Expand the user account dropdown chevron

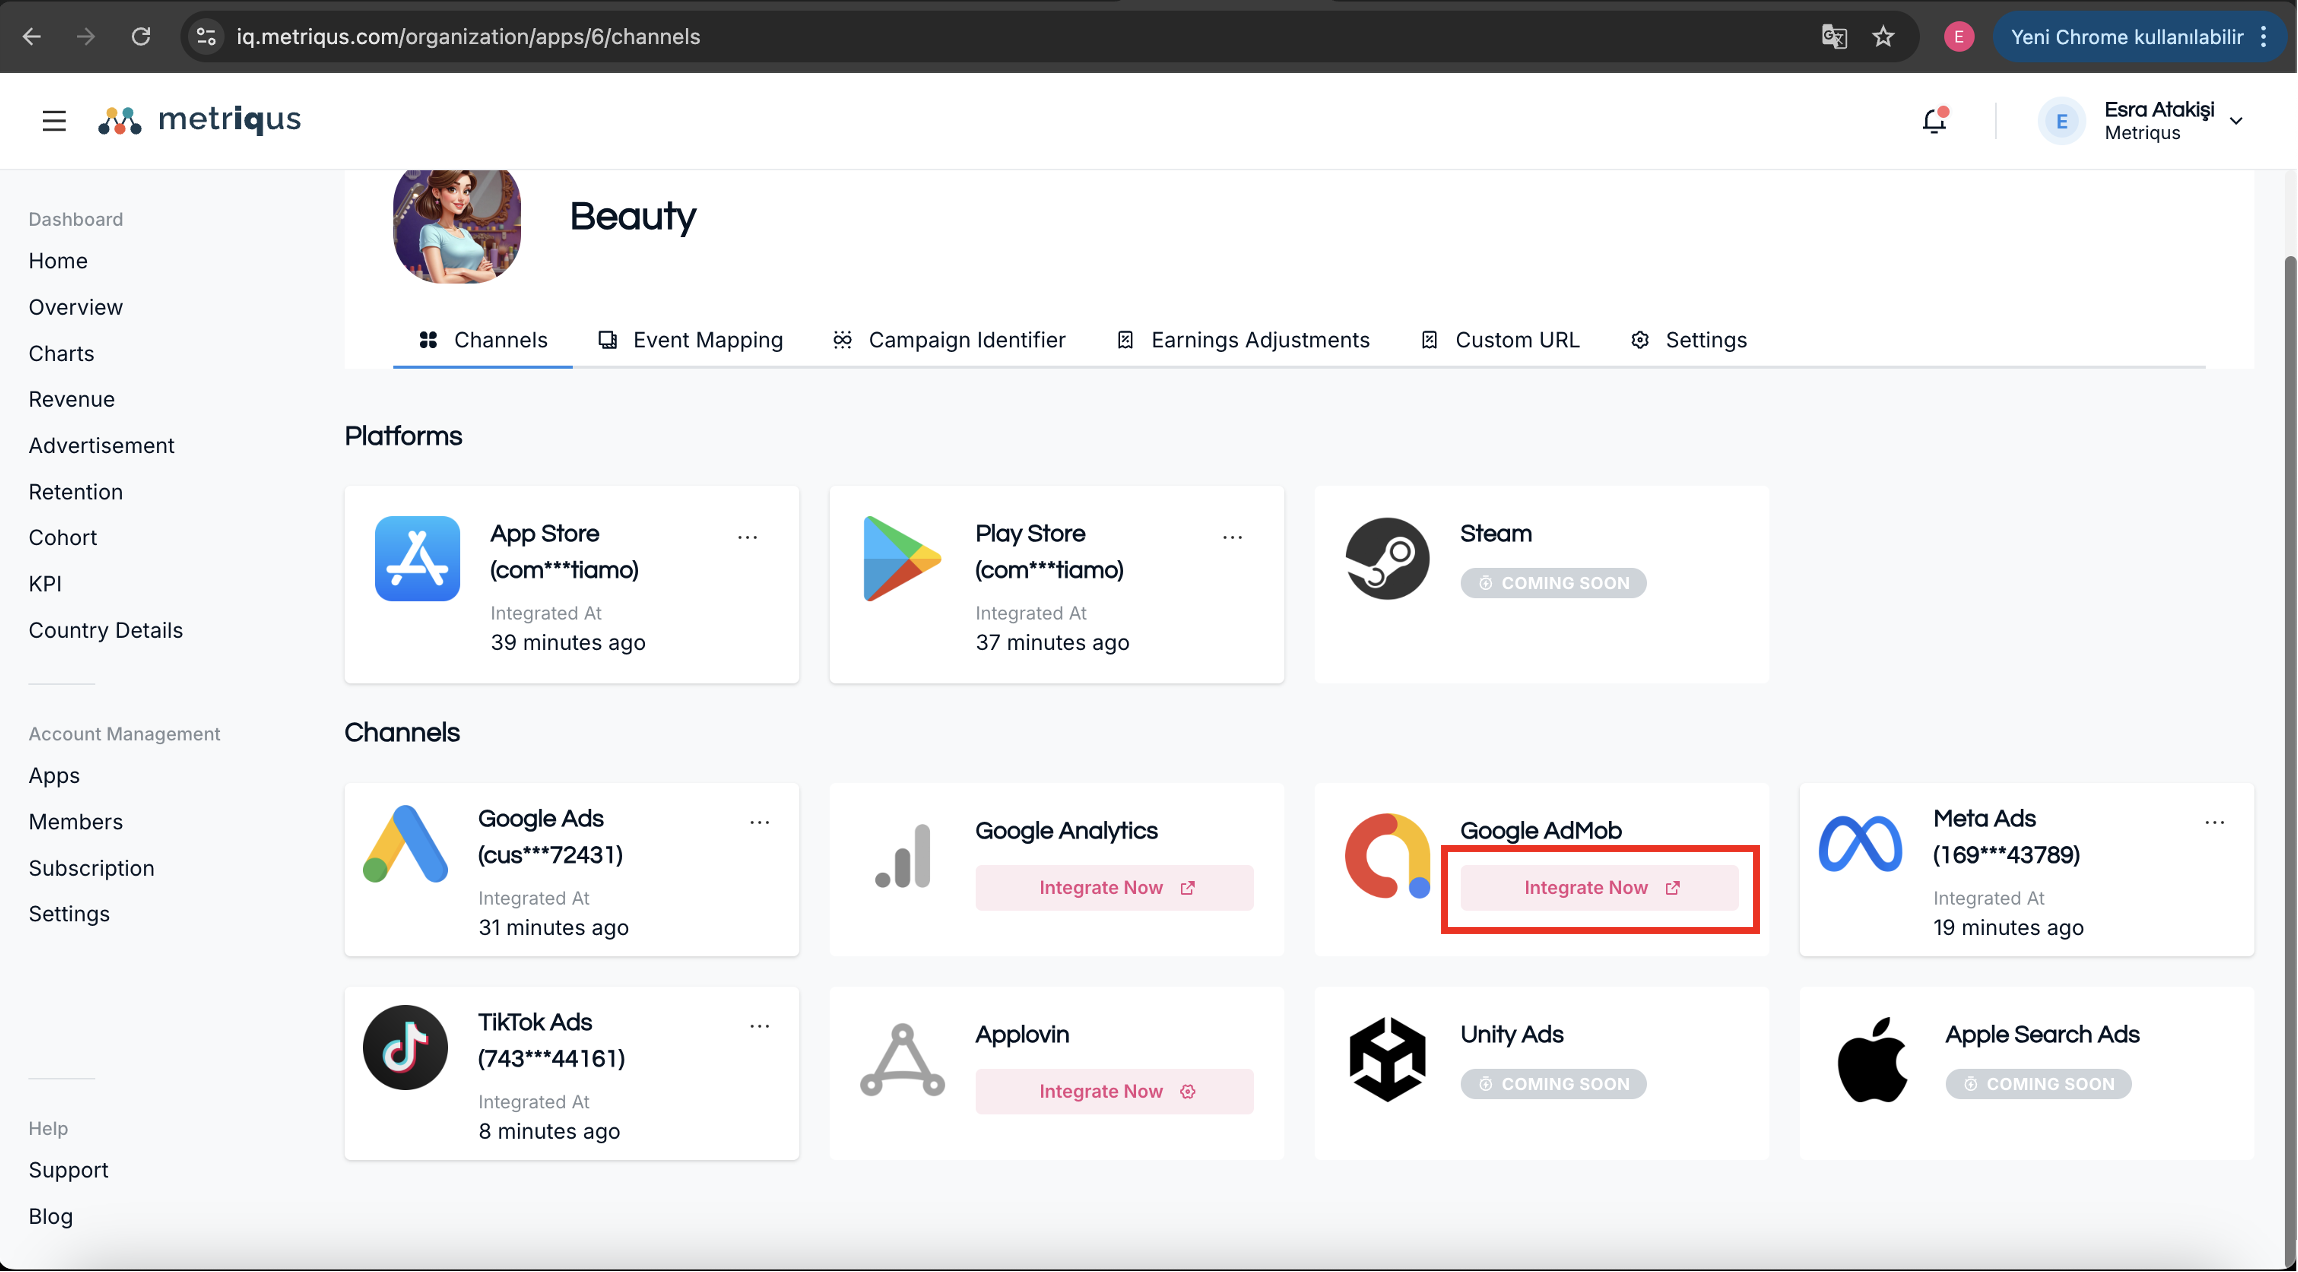[2237, 121]
